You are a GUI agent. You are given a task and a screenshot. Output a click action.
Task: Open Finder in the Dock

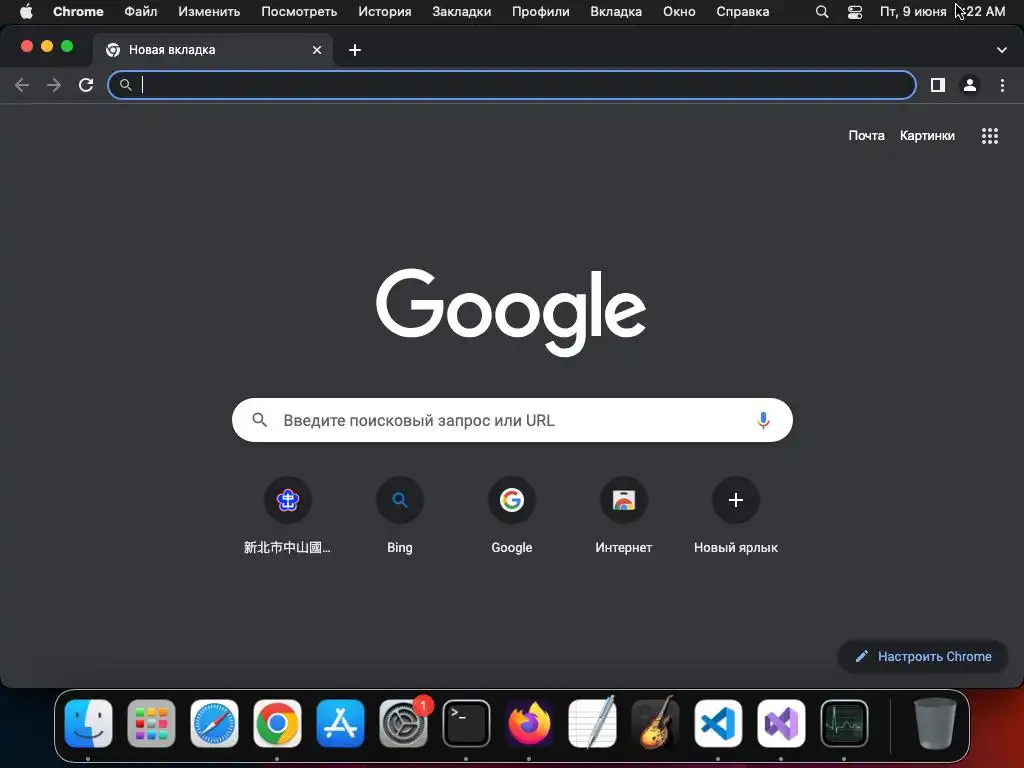[89, 724]
